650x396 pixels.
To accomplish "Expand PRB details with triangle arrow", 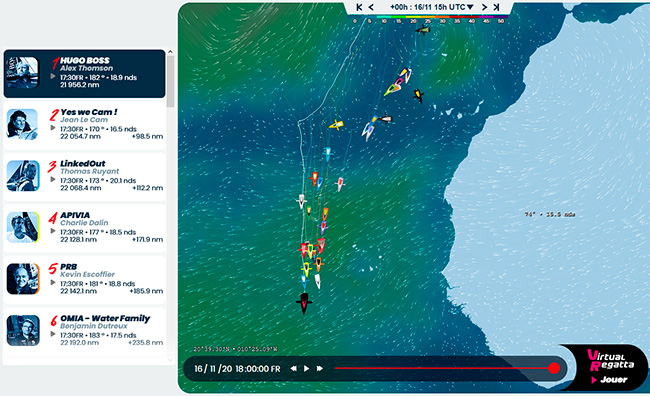I will pyautogui.click(x=53, y=282).
